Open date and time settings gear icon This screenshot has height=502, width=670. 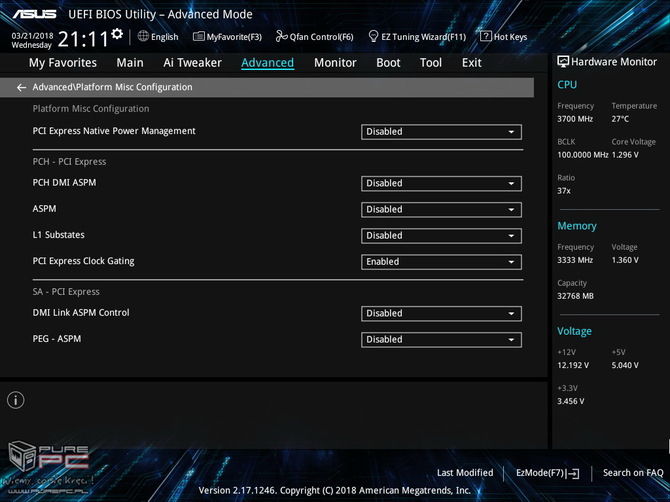click(x=117, y=34)
